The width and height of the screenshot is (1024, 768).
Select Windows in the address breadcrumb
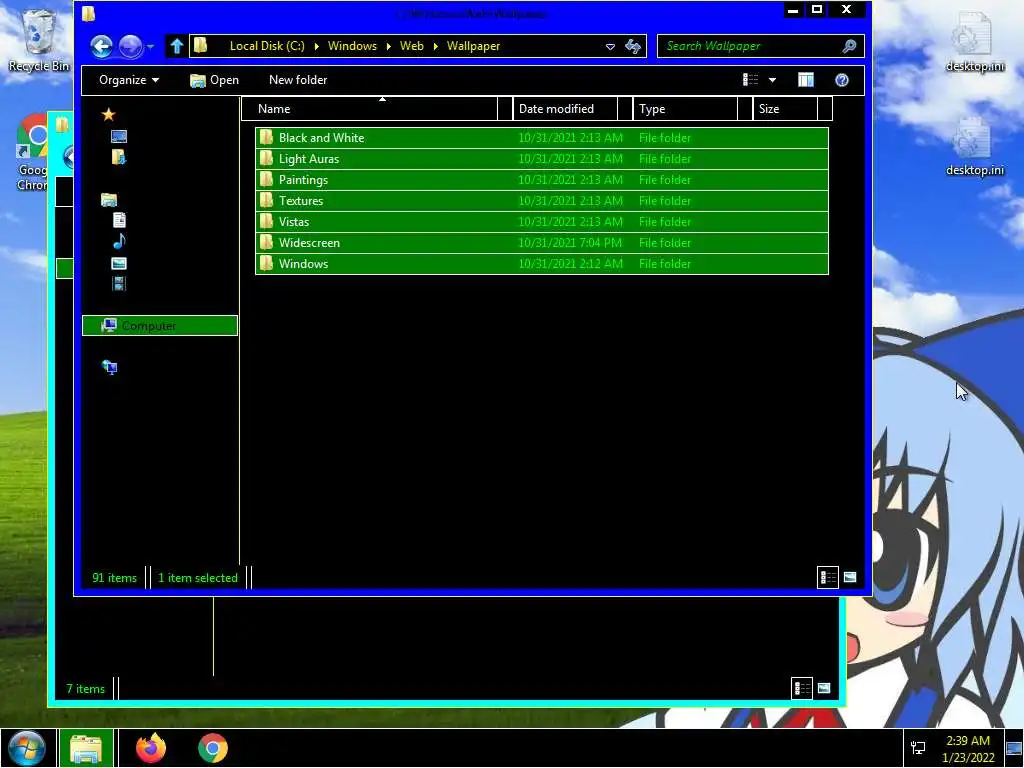pos(352,46)
